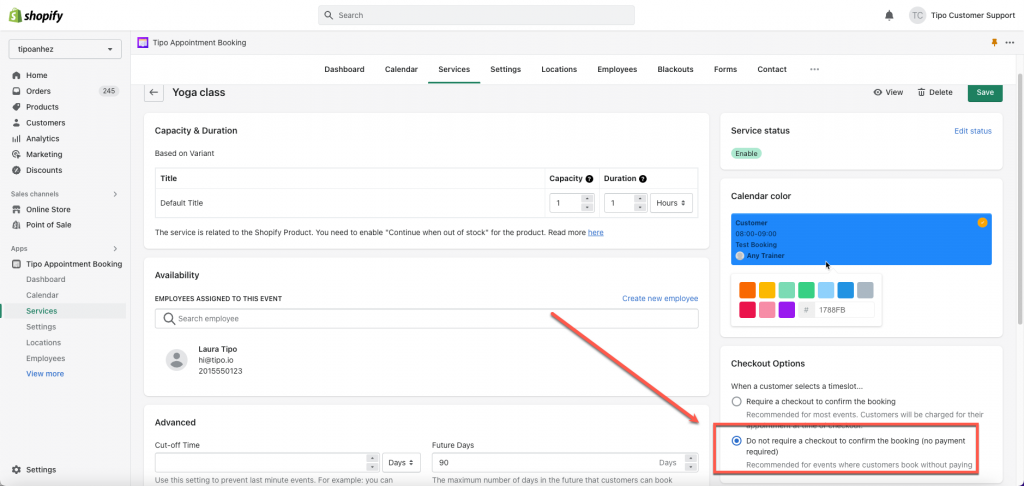Expand the Sales channels section
Viewport: 1024px width, 486px height.
coord(115,194)
